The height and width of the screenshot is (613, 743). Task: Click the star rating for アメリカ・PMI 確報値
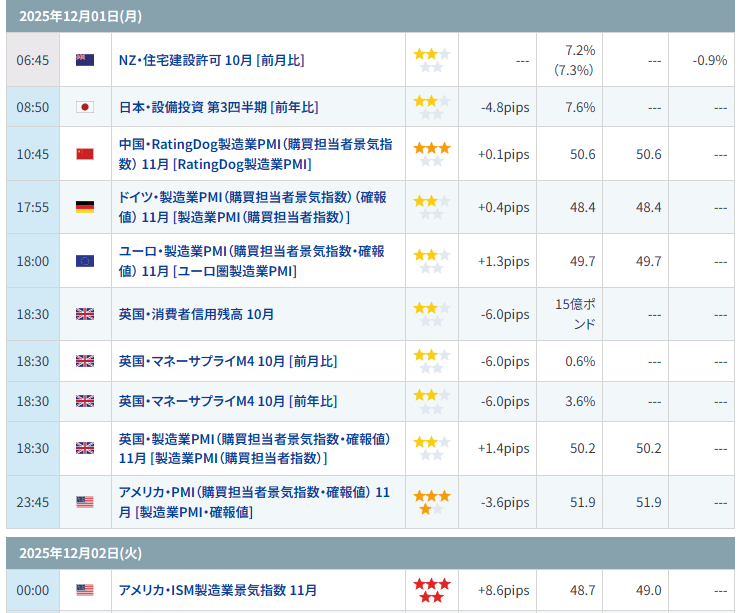432,502
